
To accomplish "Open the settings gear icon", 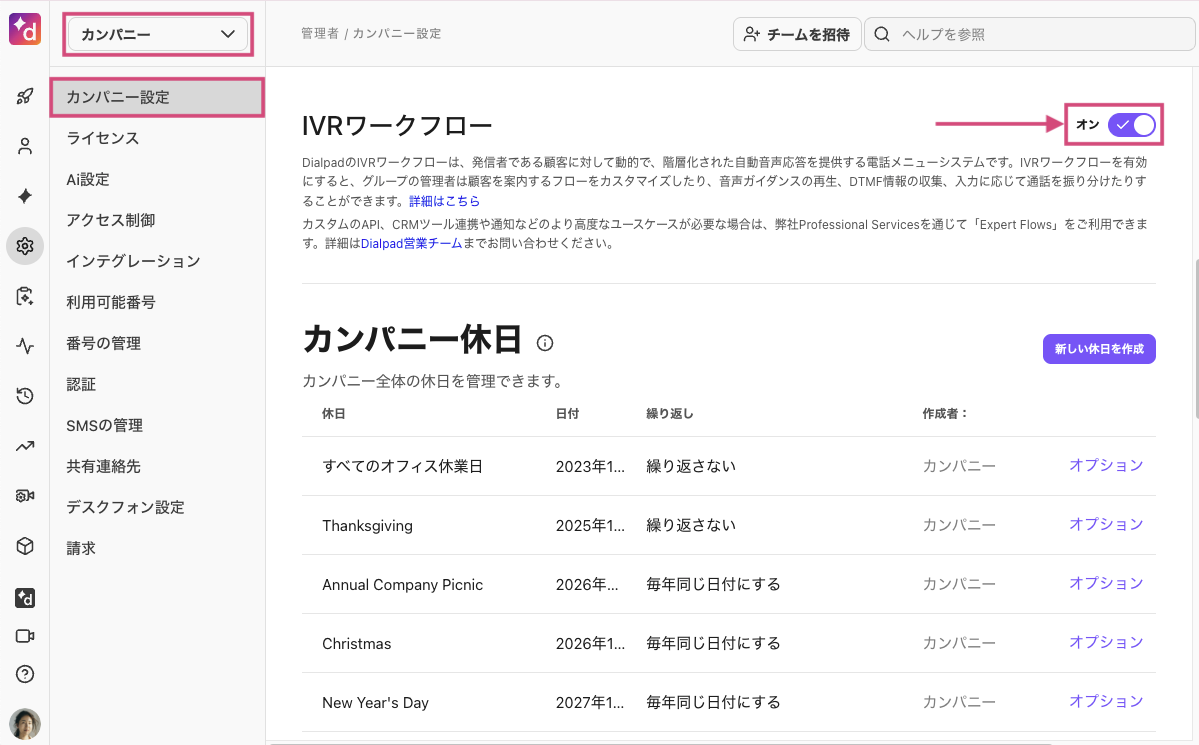I will [25, 246].
